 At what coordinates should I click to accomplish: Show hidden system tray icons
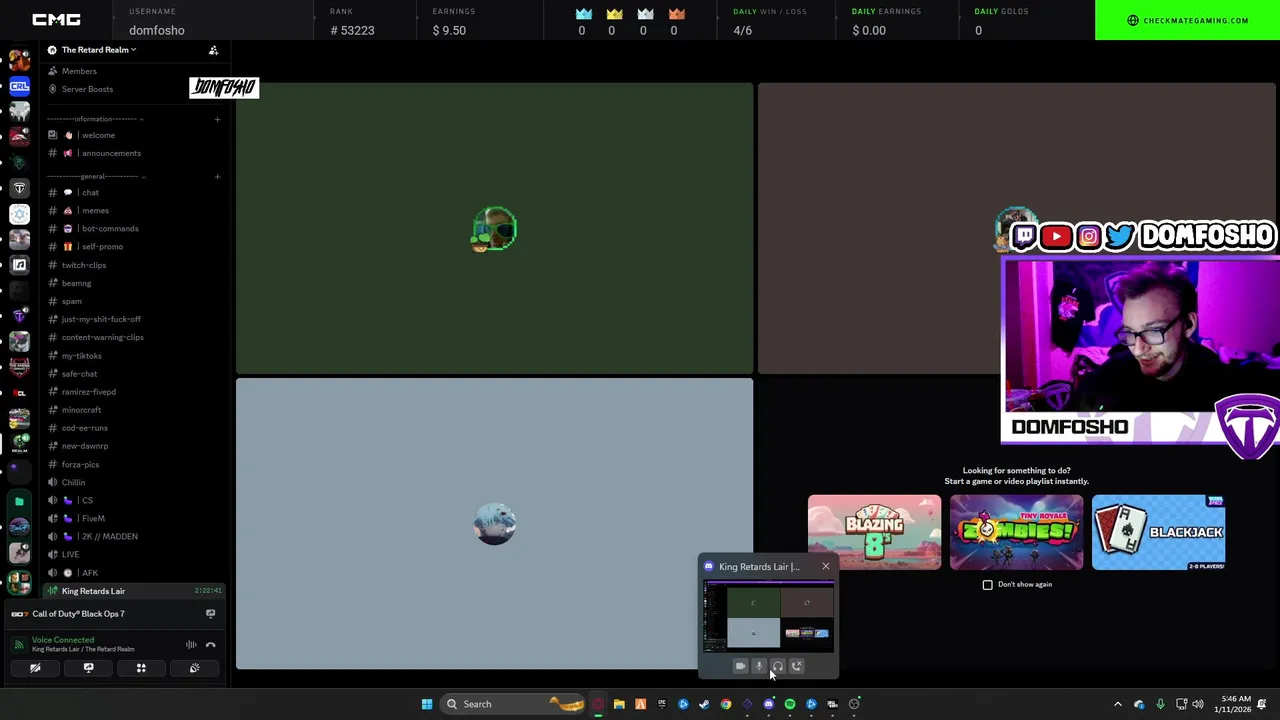(x=1117, y=704)
